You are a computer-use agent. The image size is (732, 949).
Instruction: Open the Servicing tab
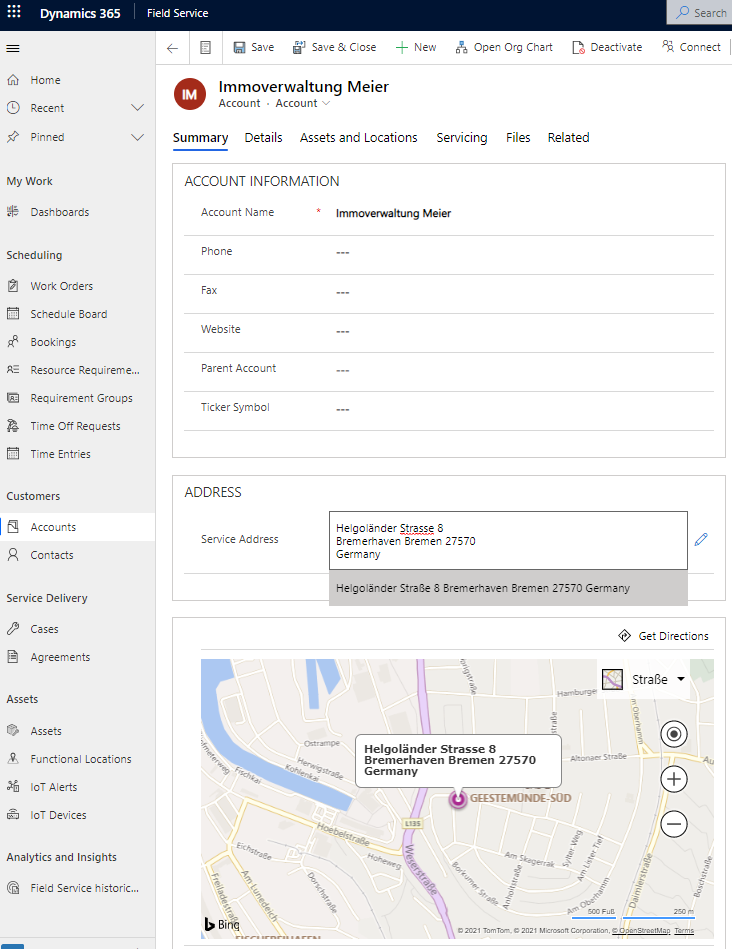(x=461, y=138)
